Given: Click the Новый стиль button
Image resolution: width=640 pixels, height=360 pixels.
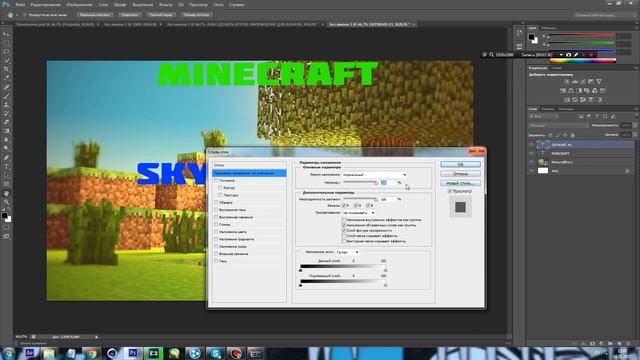Looking at the screenshot, I should click(460, 183).
